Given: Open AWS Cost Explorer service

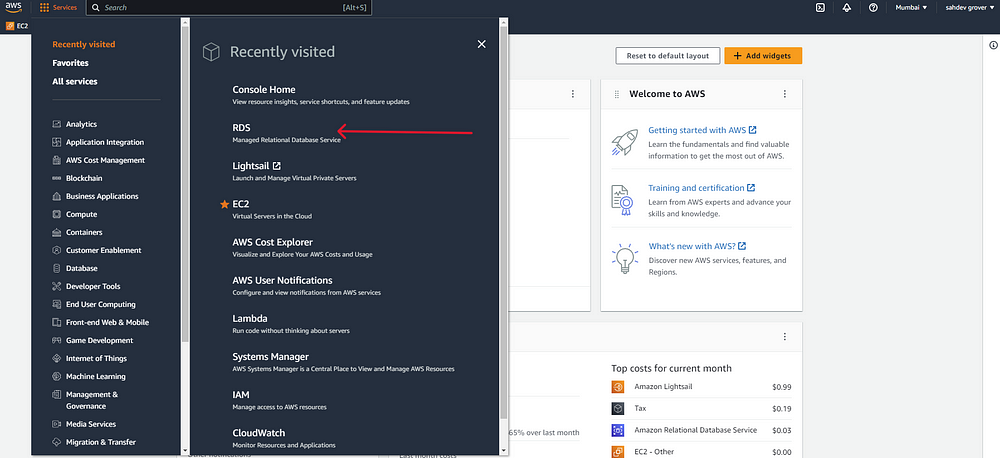Looking at the screenshot, I should pyautogui.click(x=272, y=242).
